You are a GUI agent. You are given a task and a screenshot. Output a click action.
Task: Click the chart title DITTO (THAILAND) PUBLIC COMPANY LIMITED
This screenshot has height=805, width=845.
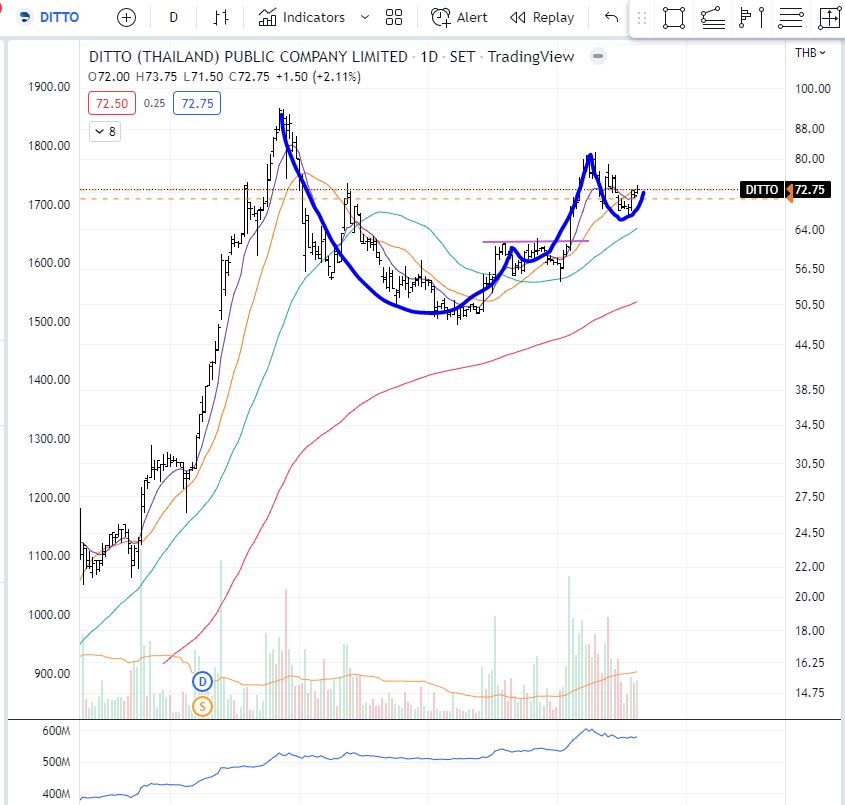tap(248, 57)
